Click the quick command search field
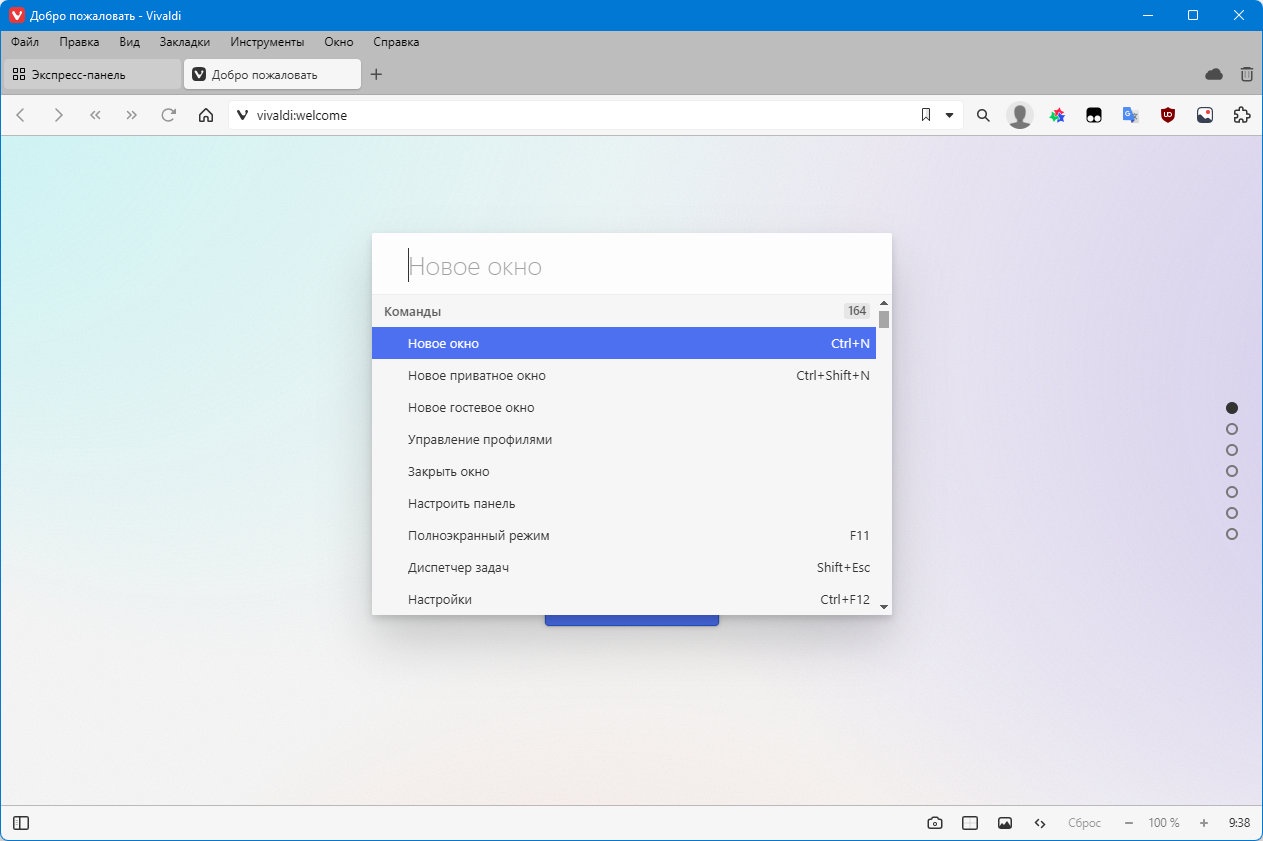1263x841 pixels. (x=632, y=267)
